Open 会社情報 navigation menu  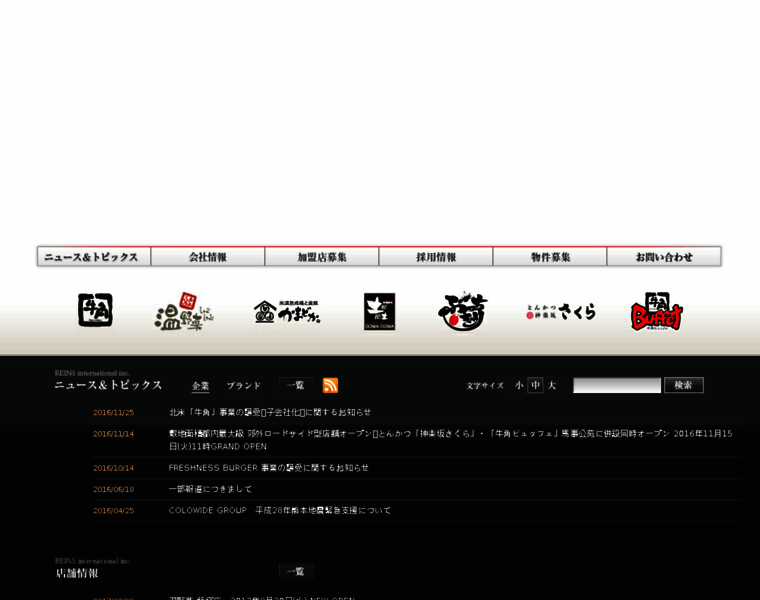pos(208,256)
